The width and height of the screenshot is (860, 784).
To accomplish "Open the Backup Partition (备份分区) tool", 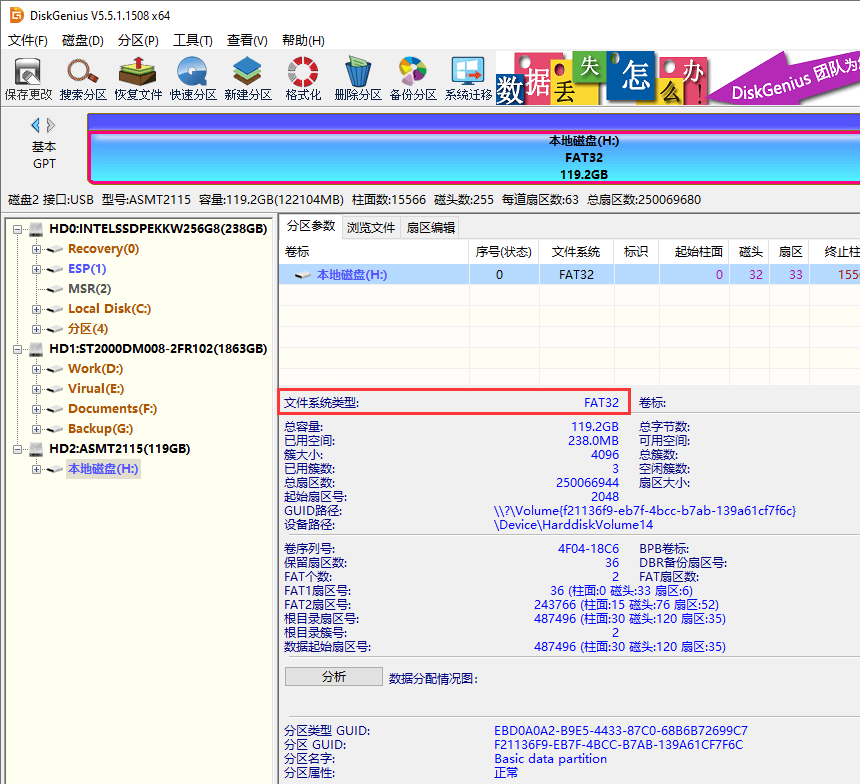I will (x=413, y=79).
